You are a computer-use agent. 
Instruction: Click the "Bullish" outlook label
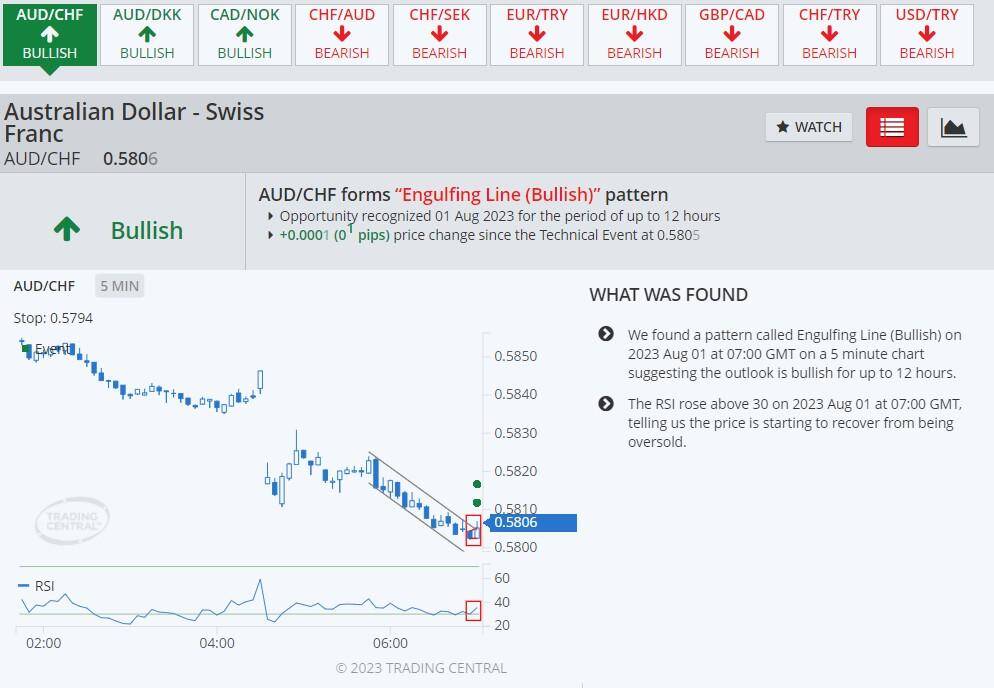click(x=147, y=230)
